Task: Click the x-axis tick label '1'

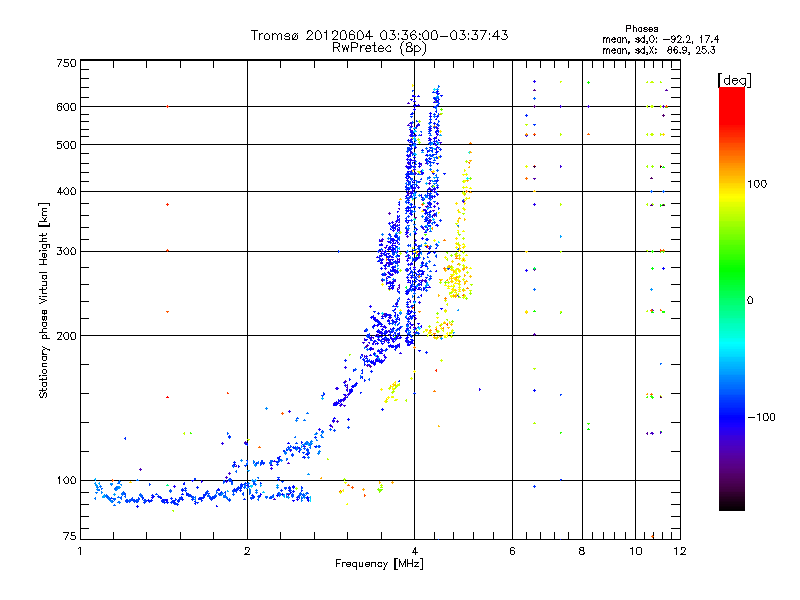Action: (x=81, y=551)
